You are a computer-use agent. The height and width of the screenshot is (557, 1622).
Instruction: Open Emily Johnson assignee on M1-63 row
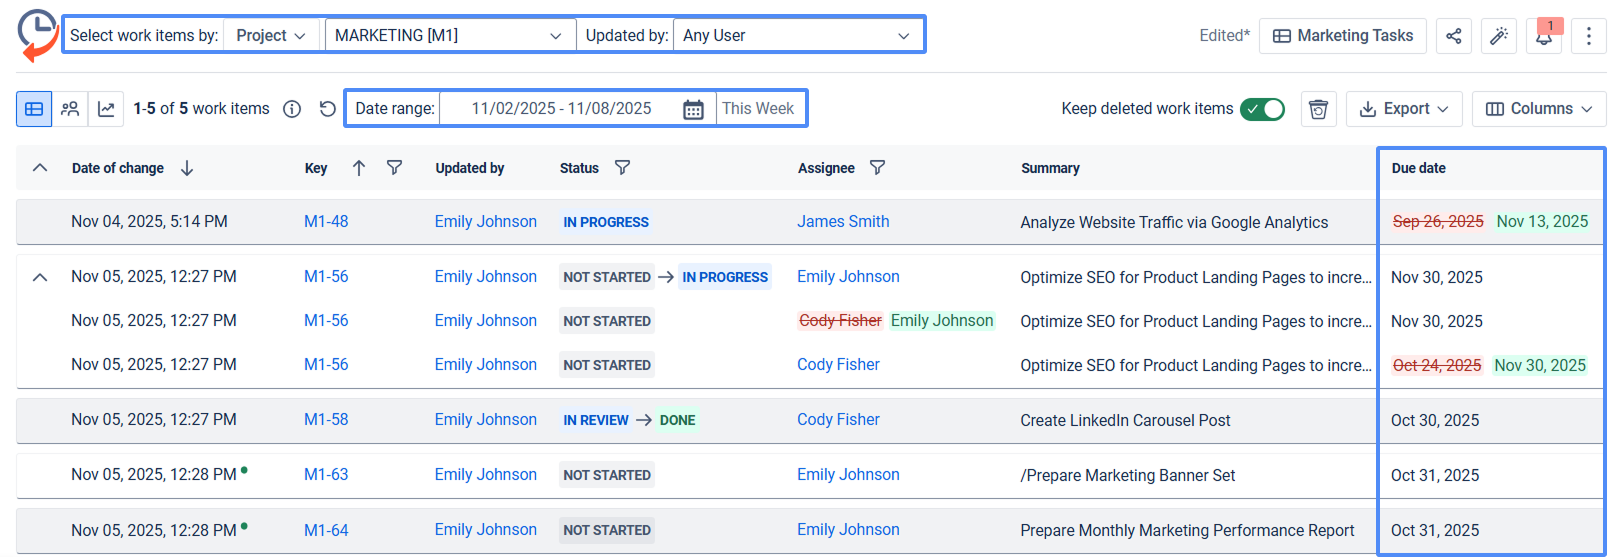tap(848, 475)
